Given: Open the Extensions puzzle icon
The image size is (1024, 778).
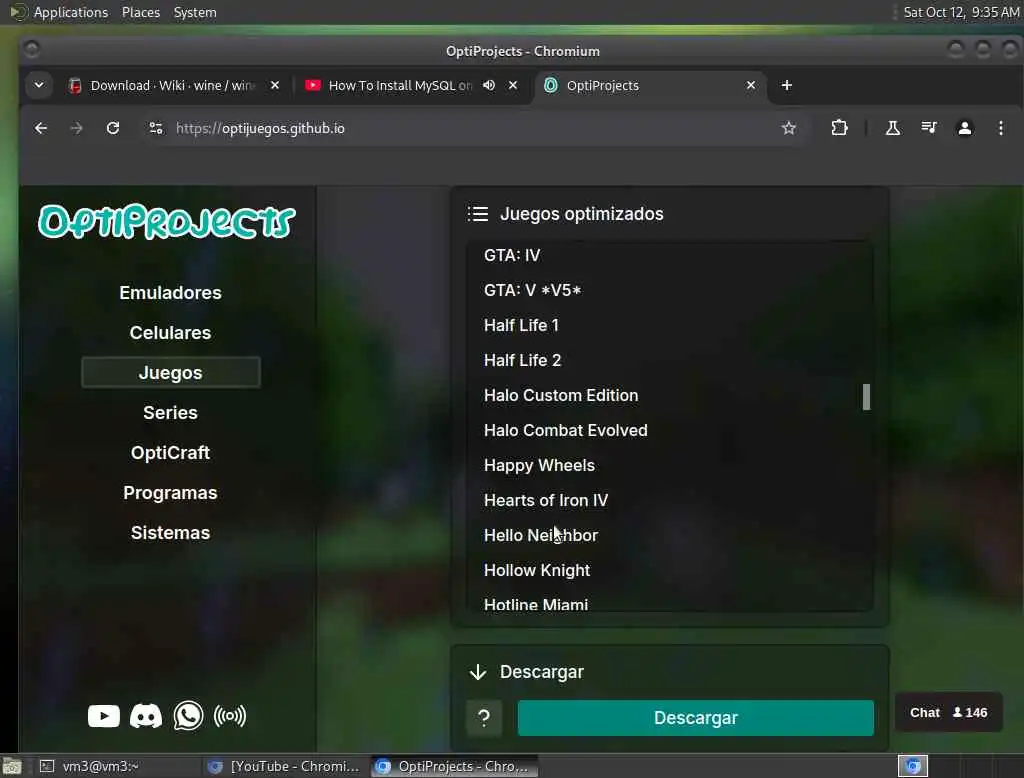Looking at the screenshot, I should 839,128.
